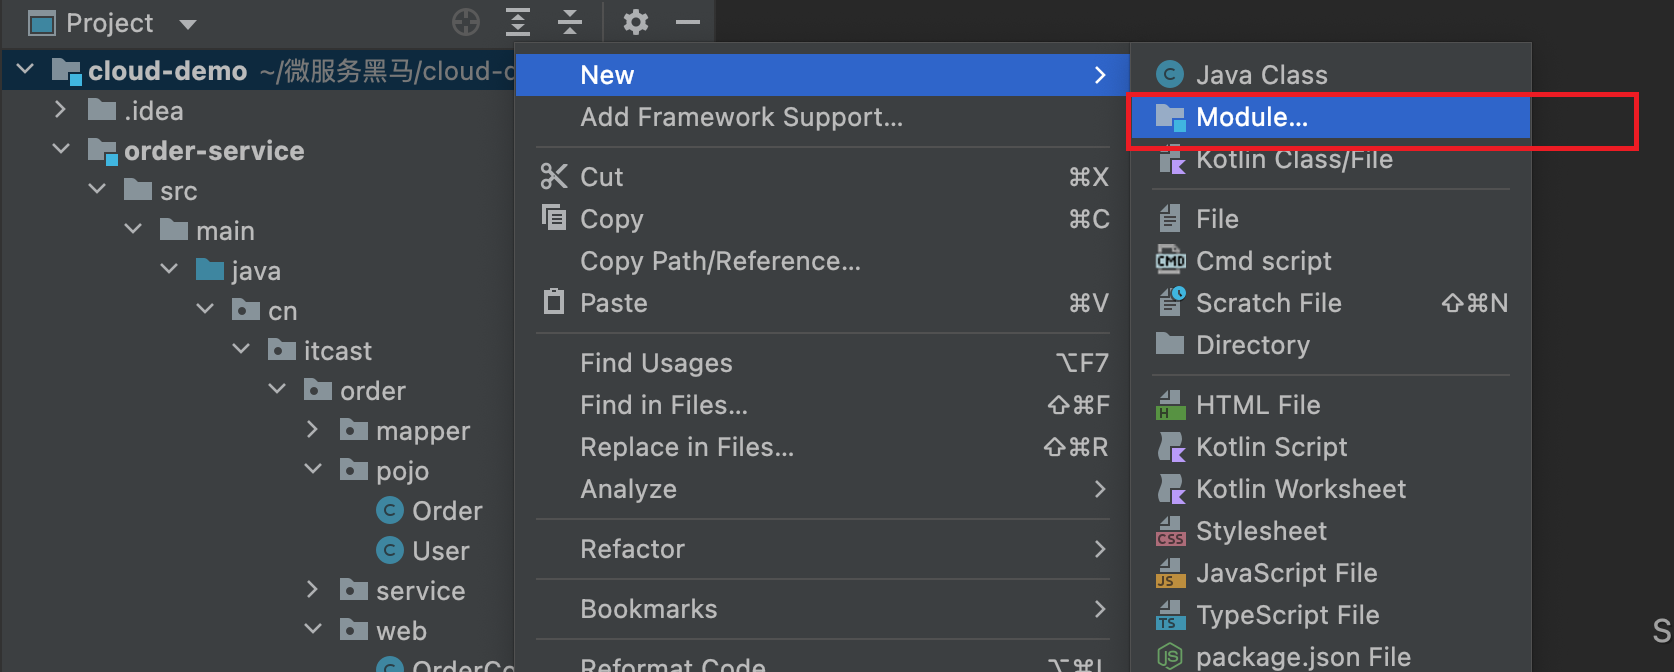Click the Java Class icon in submenu
Image resolution: width=1674 pixels, height=672 pixels.
tap(1169, 75)
